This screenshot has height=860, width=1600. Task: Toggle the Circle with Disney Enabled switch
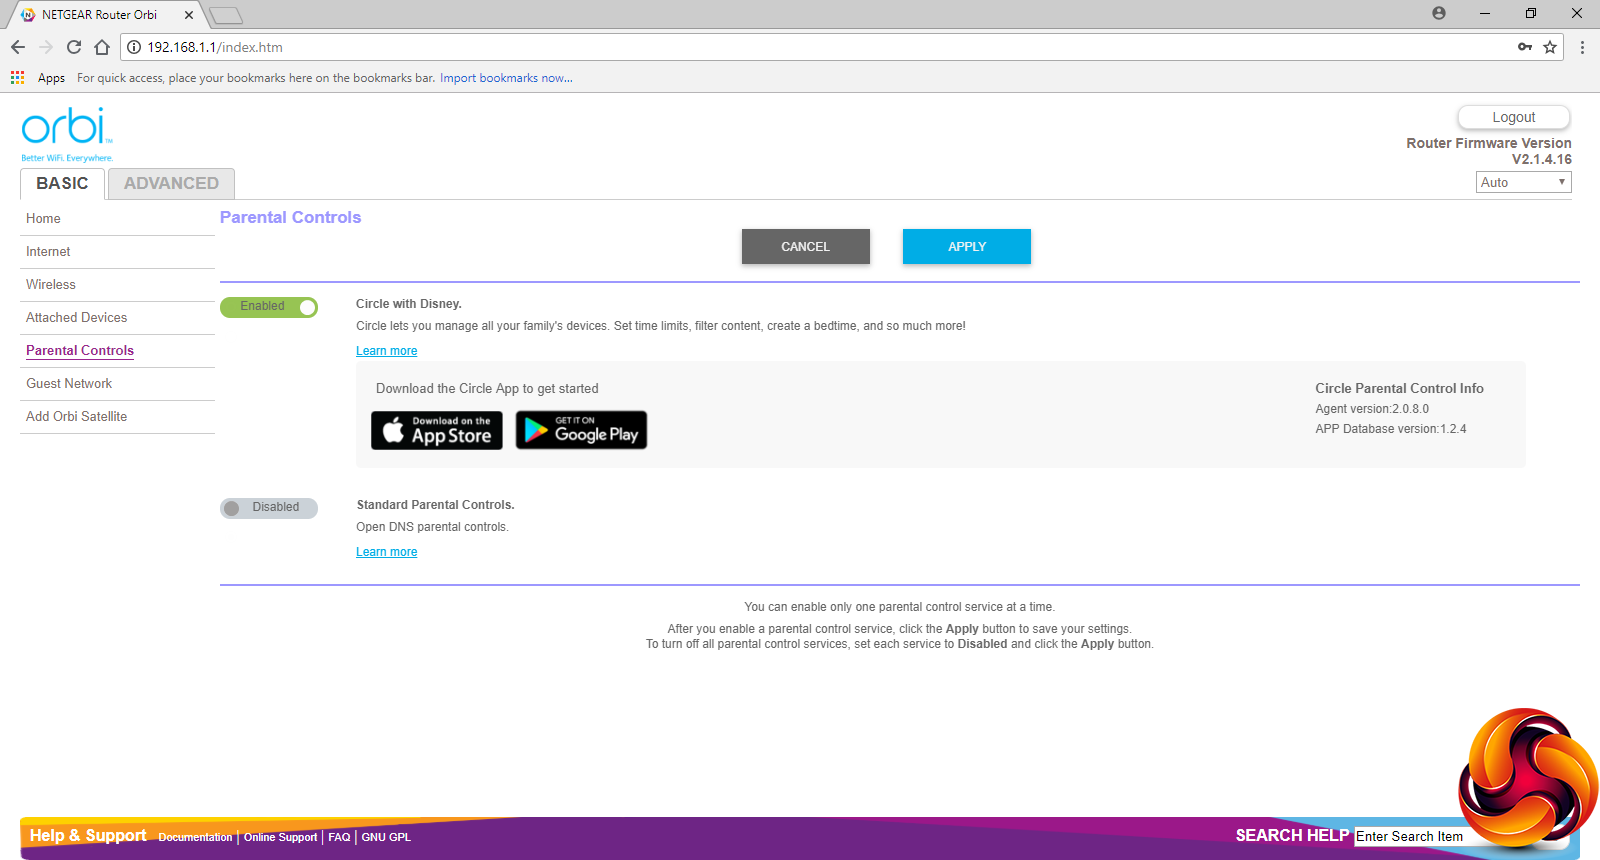[269, 307]
